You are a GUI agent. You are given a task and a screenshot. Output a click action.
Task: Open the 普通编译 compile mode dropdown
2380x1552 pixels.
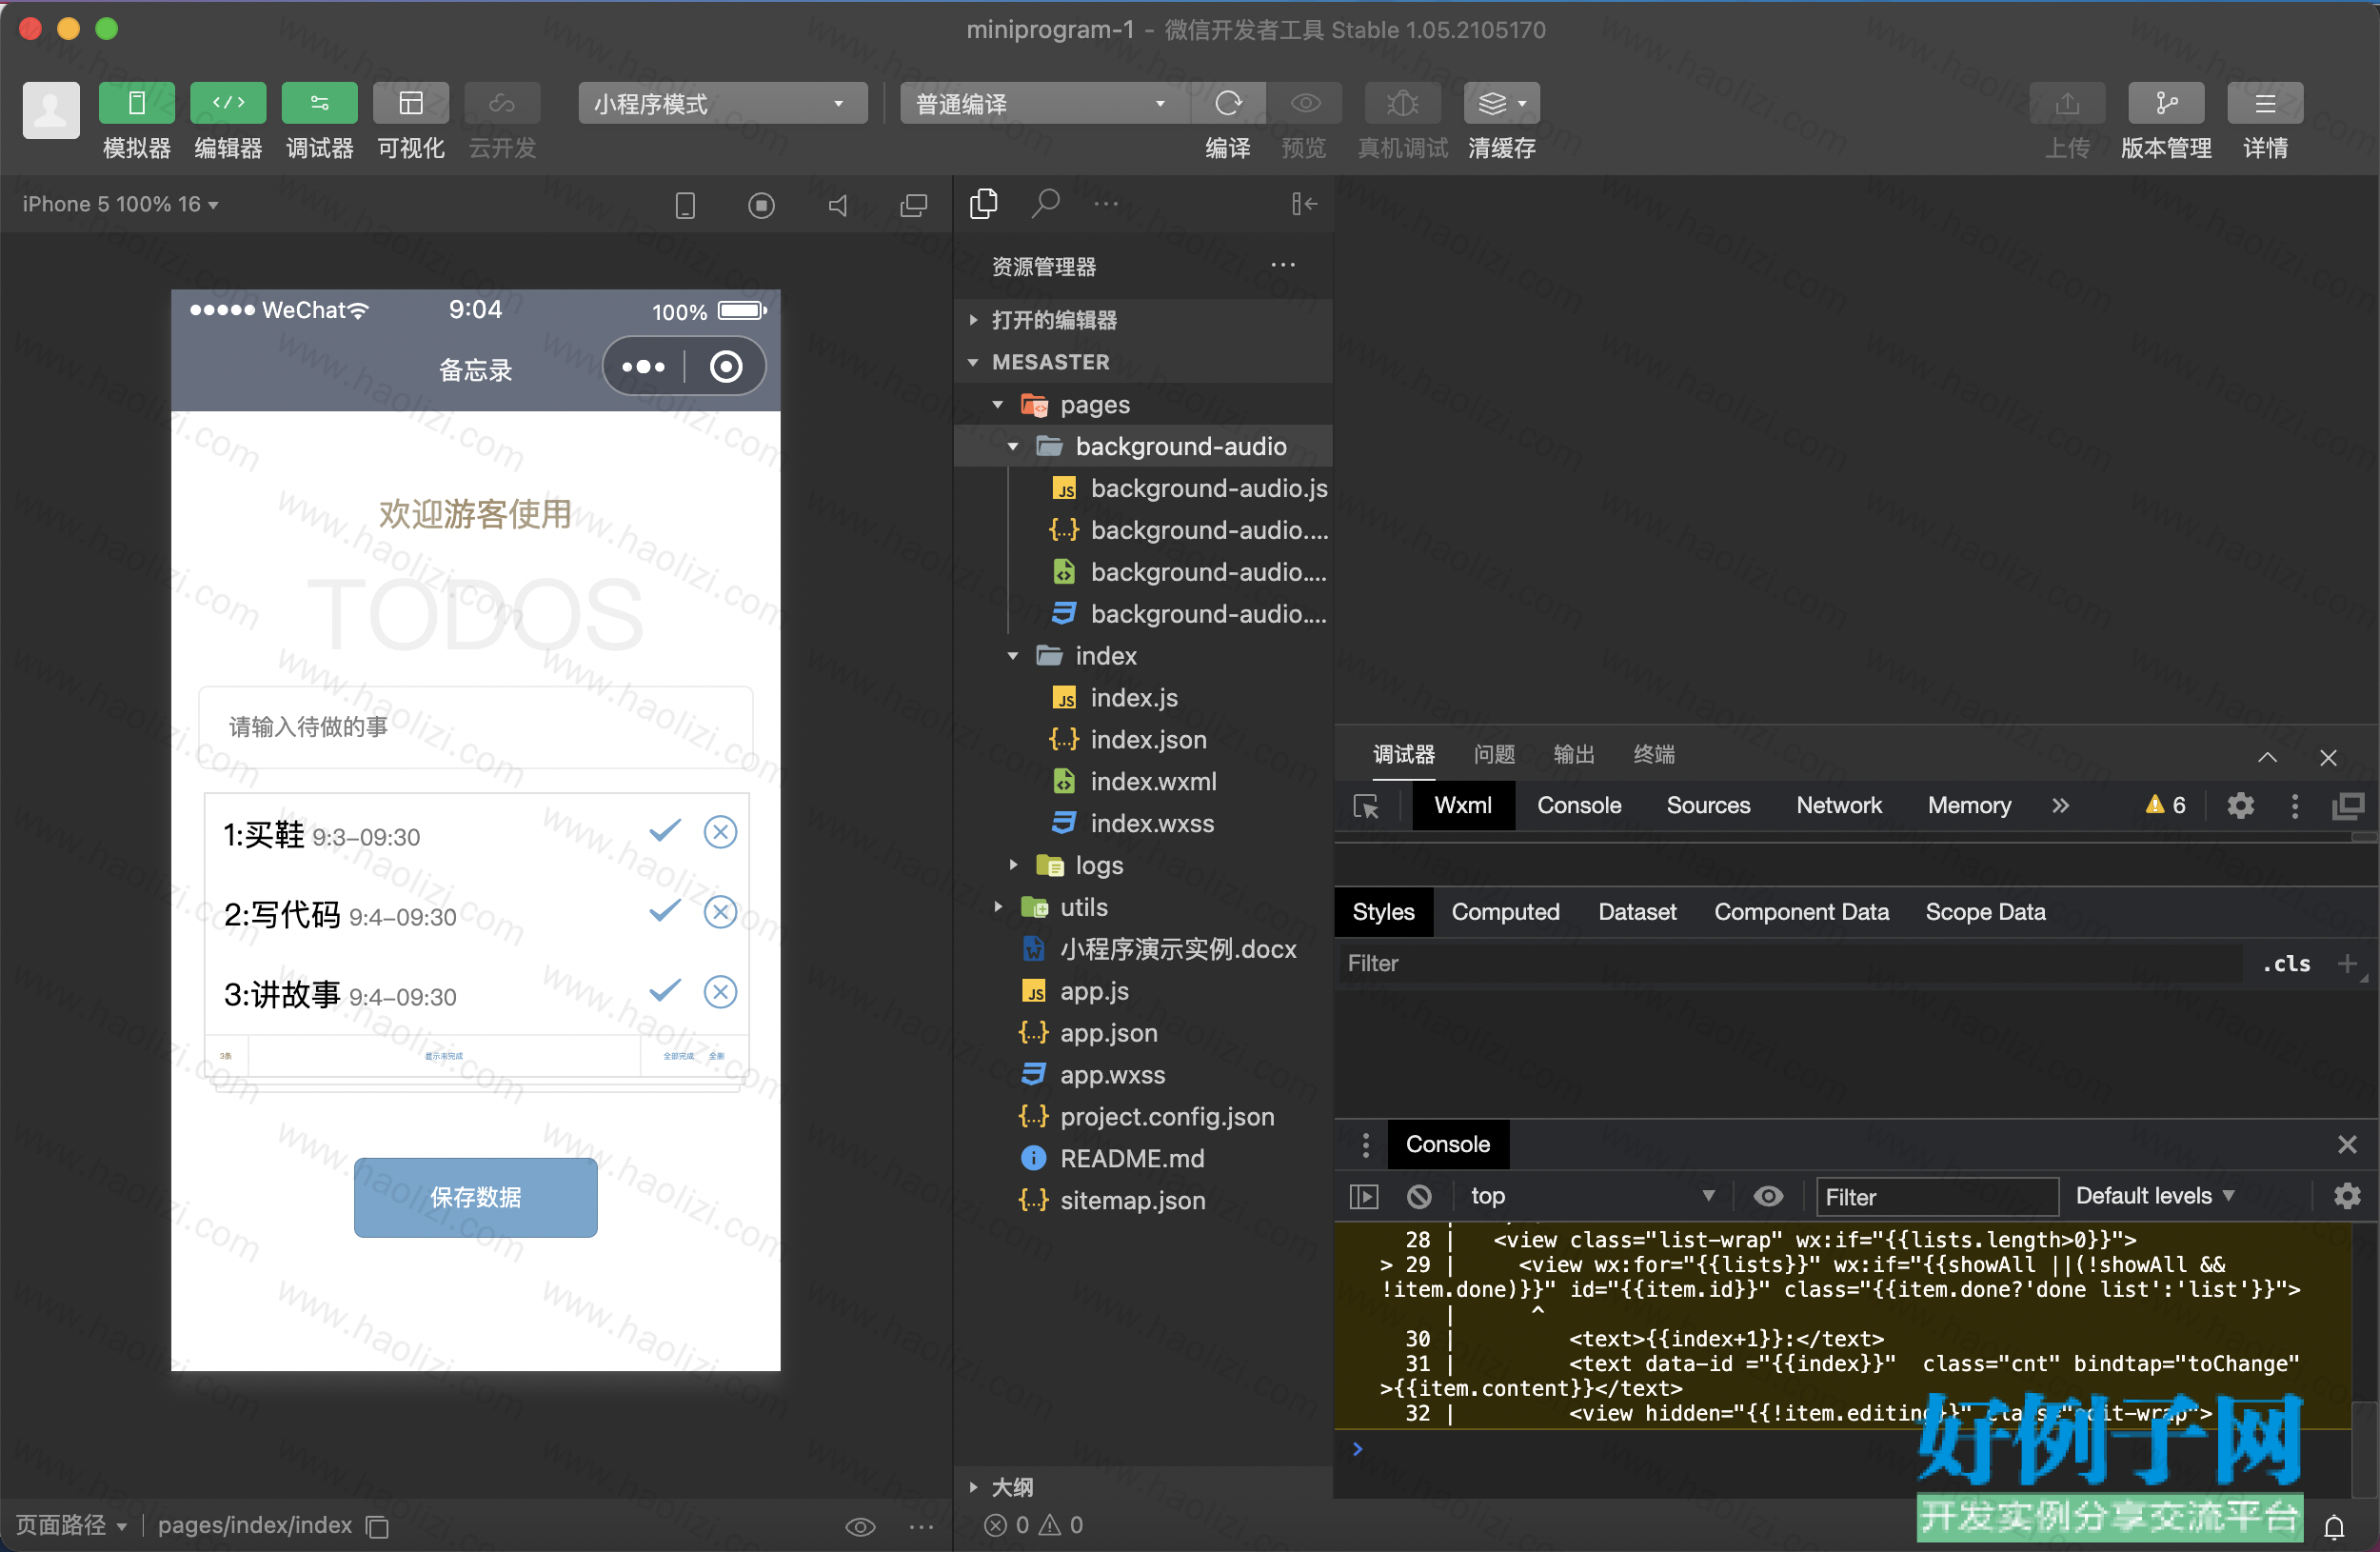[1043, 103]
